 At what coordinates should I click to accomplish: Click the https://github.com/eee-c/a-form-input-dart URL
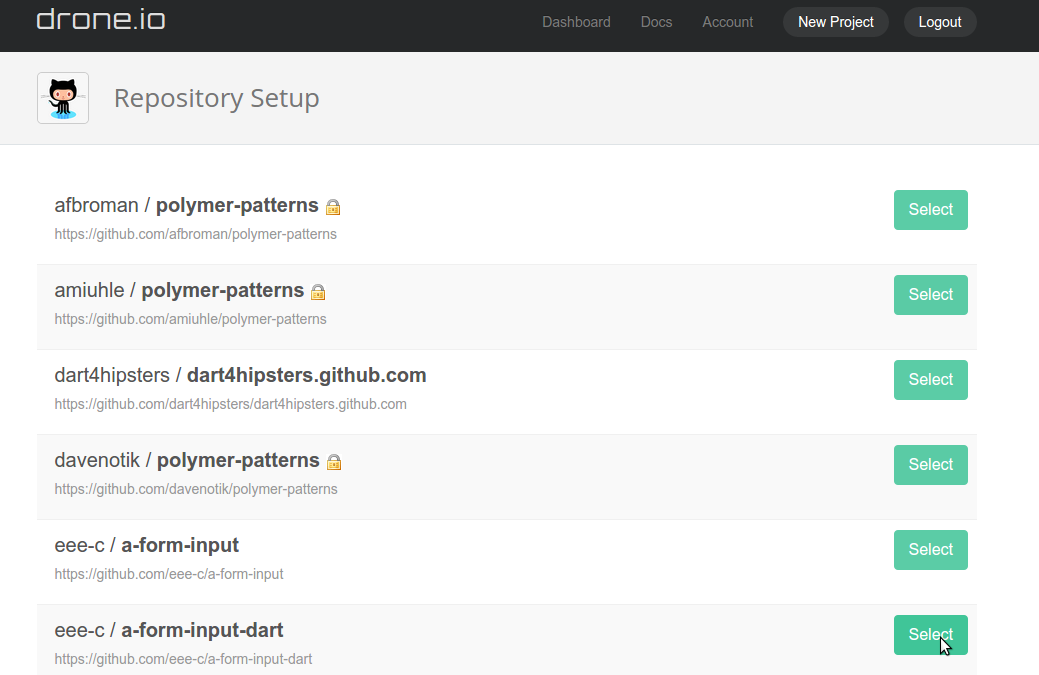183,659
